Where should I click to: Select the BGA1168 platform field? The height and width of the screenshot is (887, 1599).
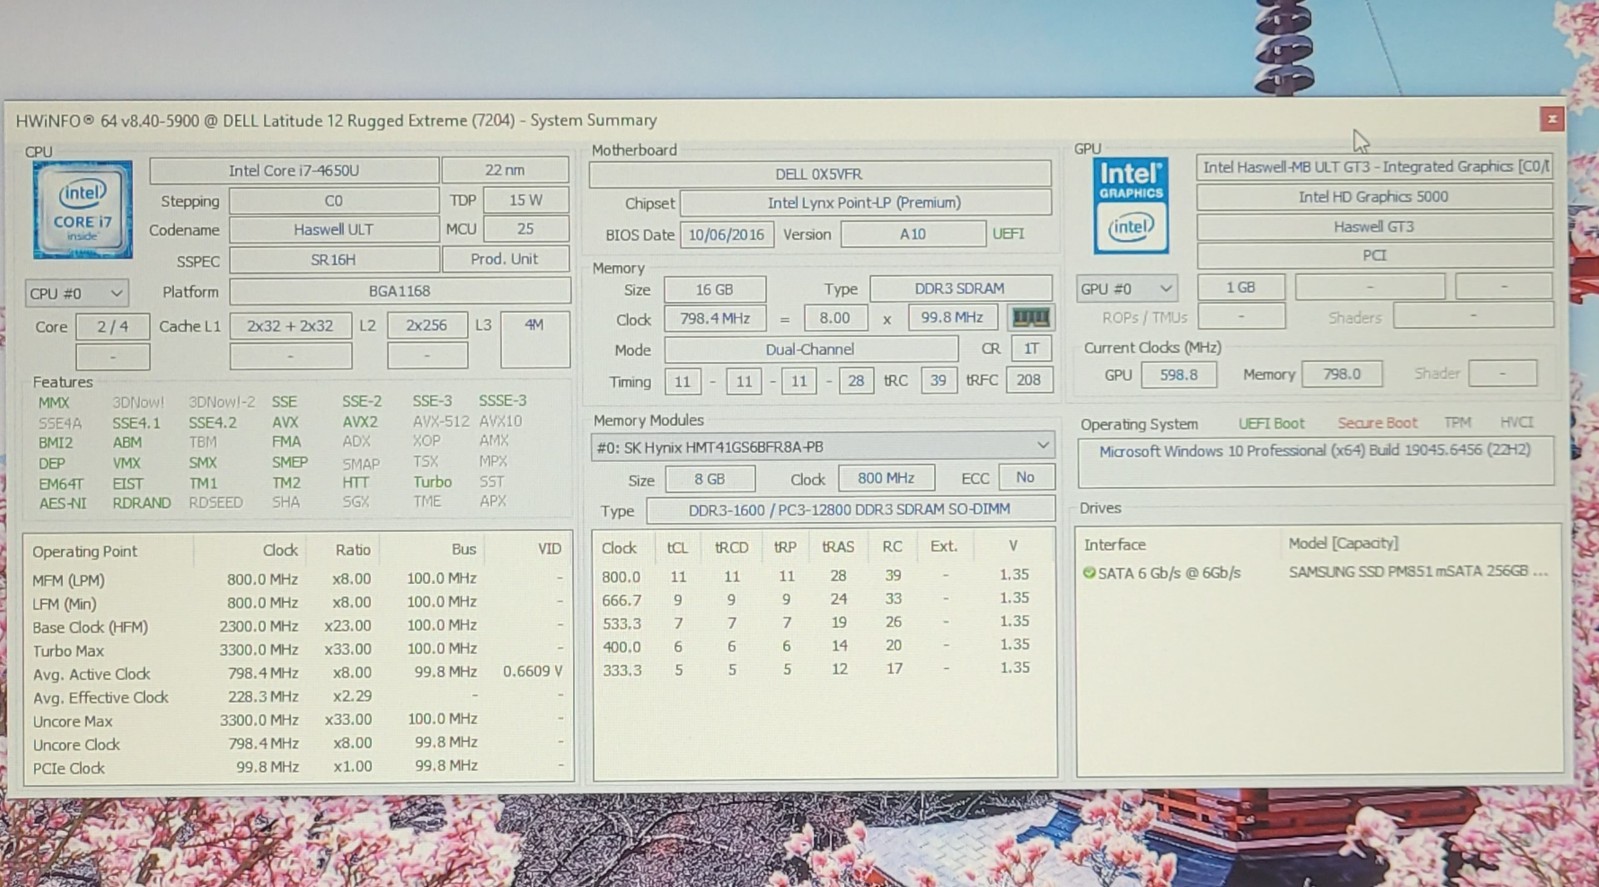[400, 291]
